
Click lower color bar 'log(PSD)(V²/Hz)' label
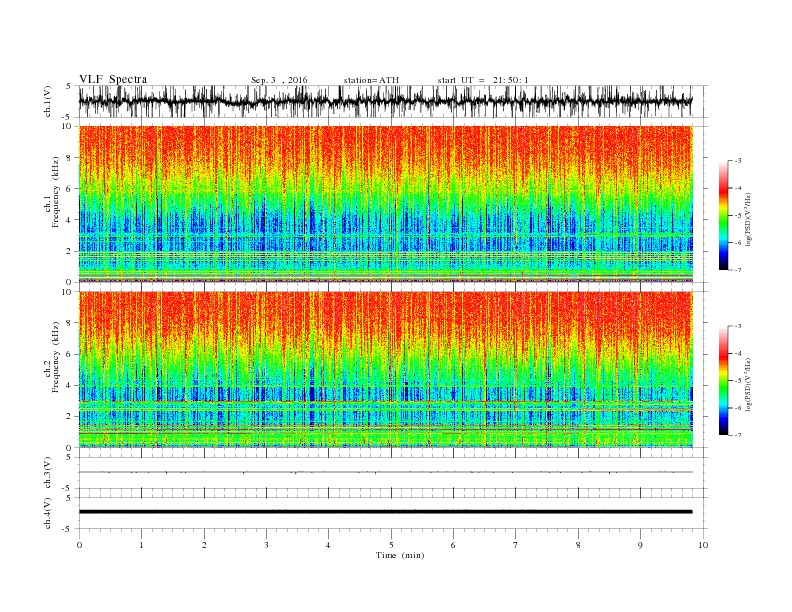click(748, 384)
